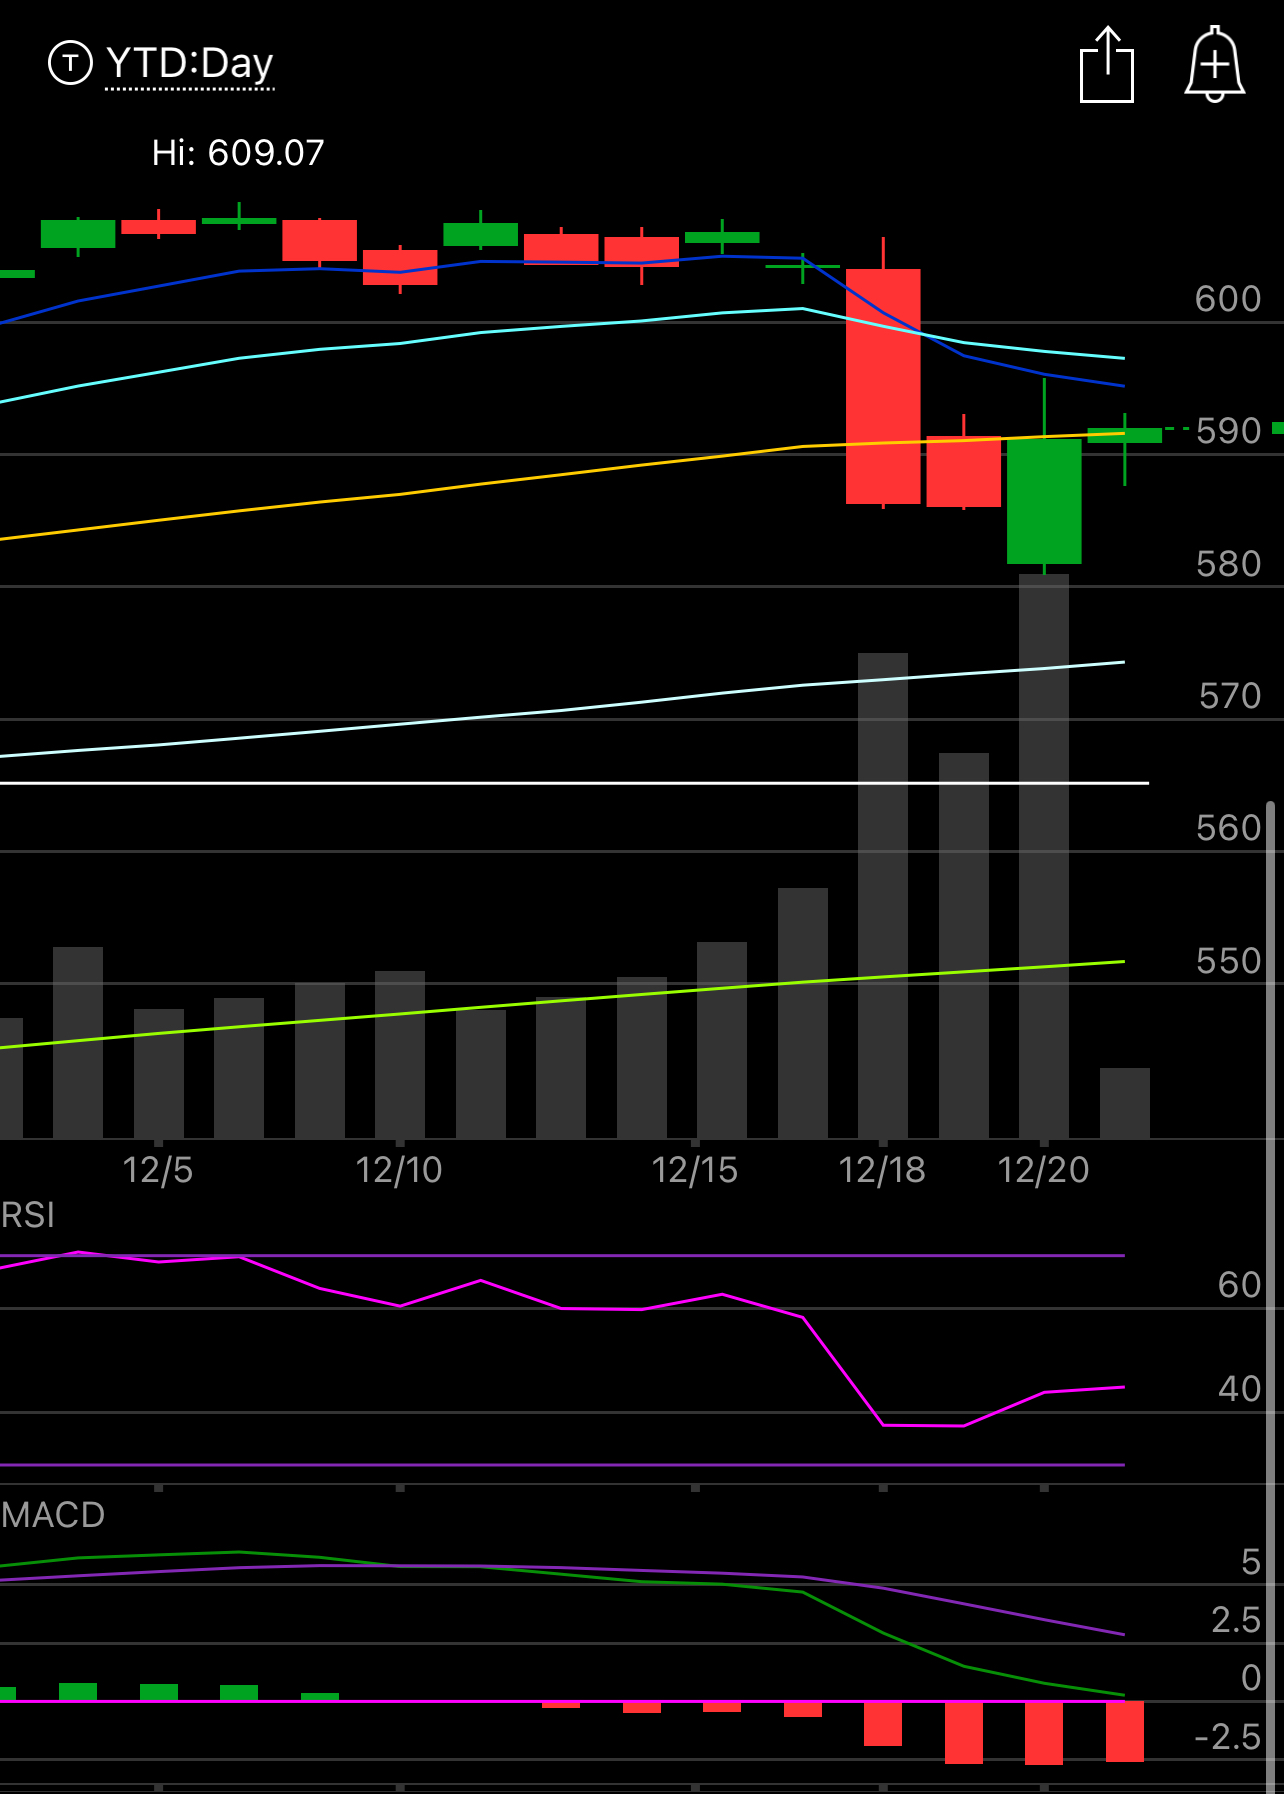Viewport: 1284px width, 1794px height.
Task: Tap the MACD indicator label
Action: [x=53, y=1515]
